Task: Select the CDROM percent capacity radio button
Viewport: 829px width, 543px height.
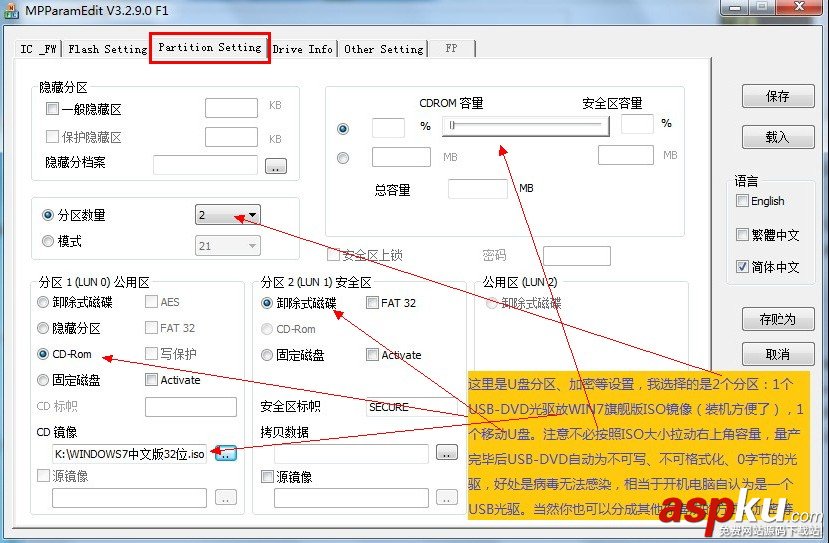Action: point(343,128)
